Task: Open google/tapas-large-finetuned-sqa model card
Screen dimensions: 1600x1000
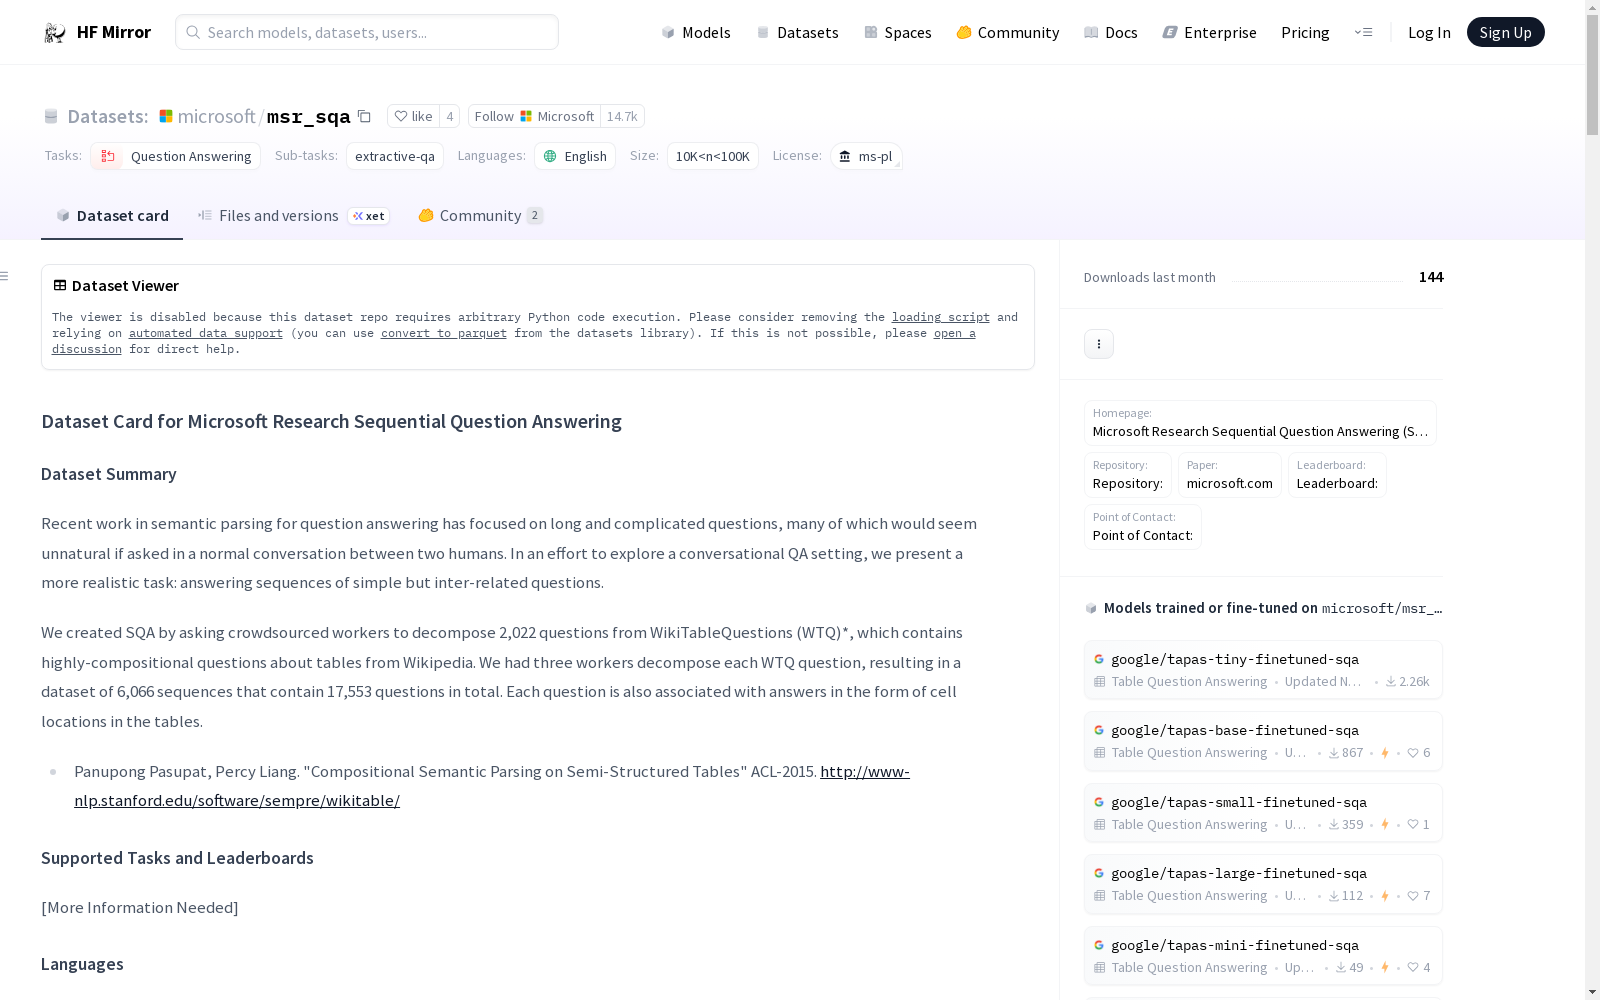Action: (1263, 884)
